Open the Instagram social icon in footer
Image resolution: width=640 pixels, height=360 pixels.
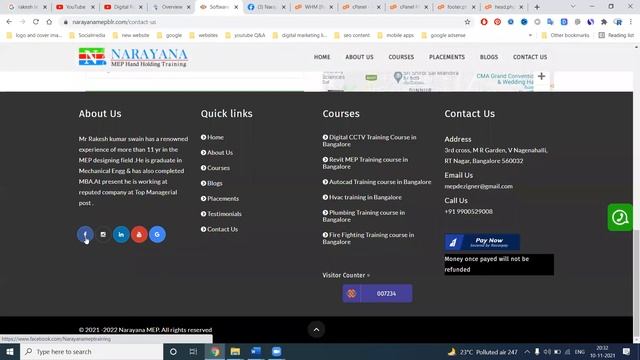(x=103, y=234)
